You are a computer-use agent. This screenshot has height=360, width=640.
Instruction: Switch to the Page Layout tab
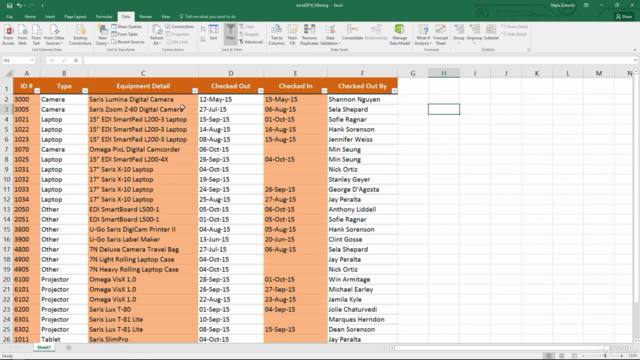[x=75, y=17]
